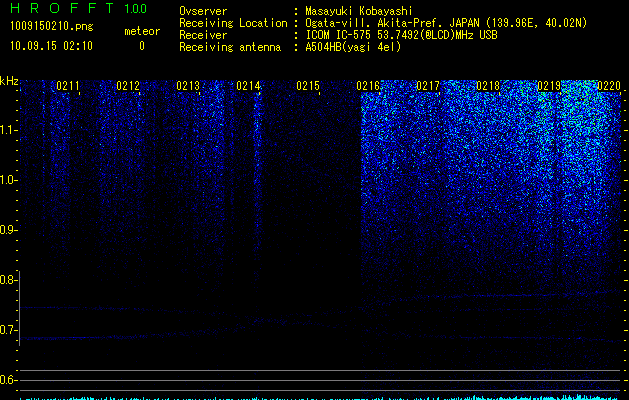629x400 pixels.
Task: Click the A504HB(yagi 4el) antenna text
Action: click(x=353, y=47)
